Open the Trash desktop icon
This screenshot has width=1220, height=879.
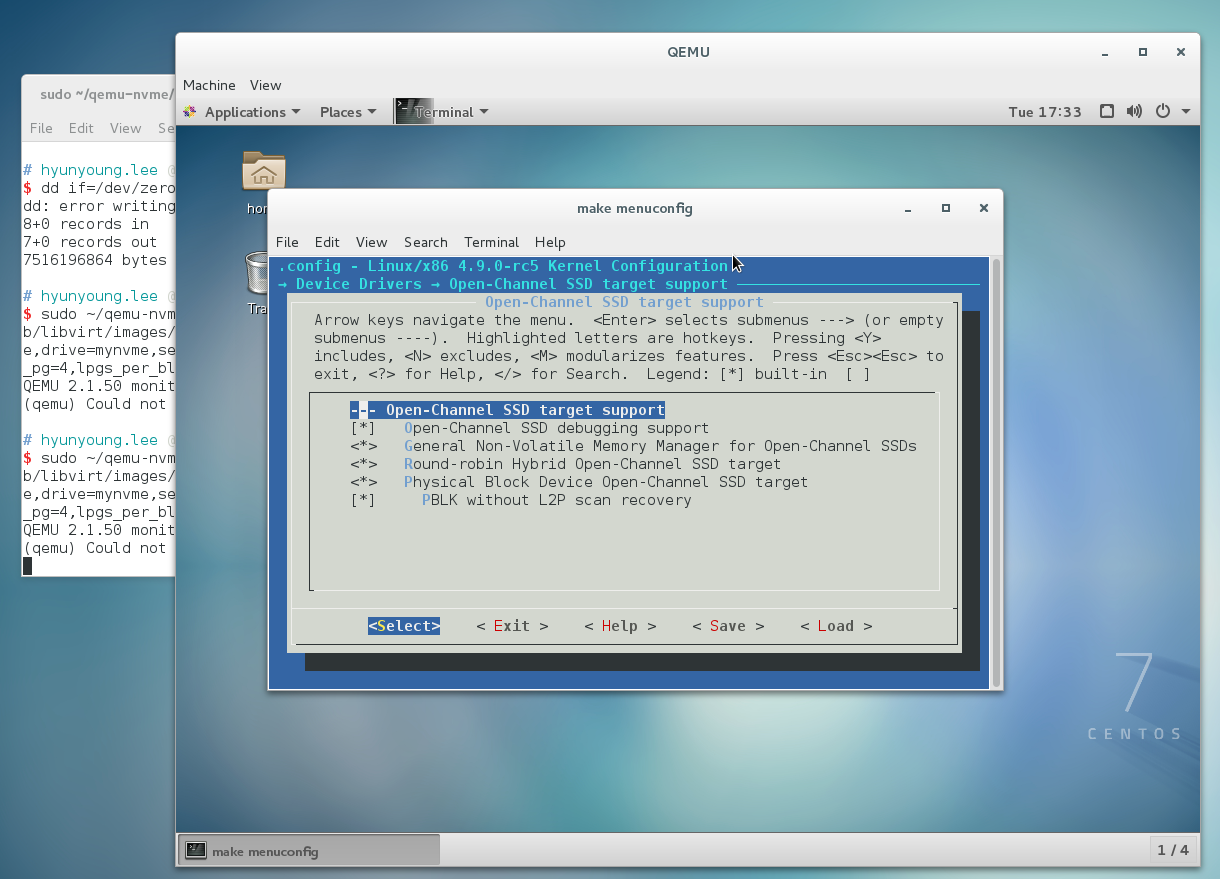pyautogui.click(x=259, y=272)
